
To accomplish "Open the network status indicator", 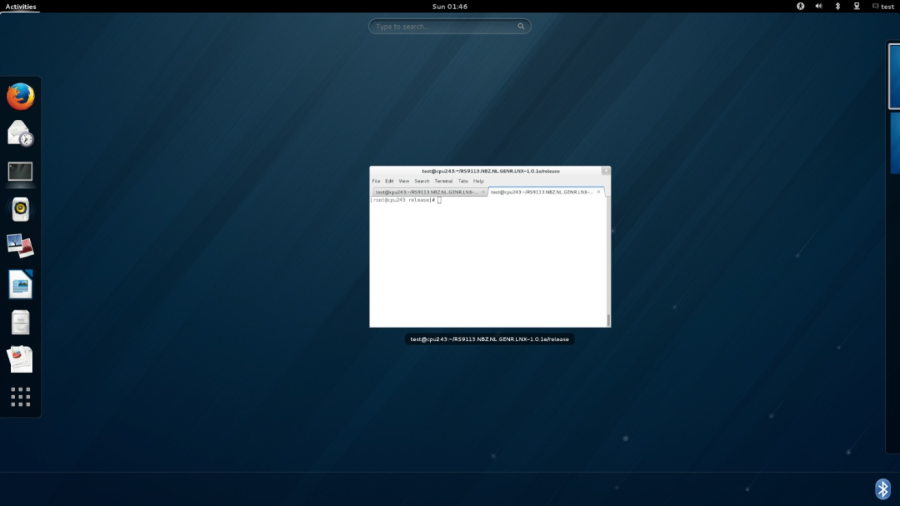I will pyautogui.click(x=856, y=6).
